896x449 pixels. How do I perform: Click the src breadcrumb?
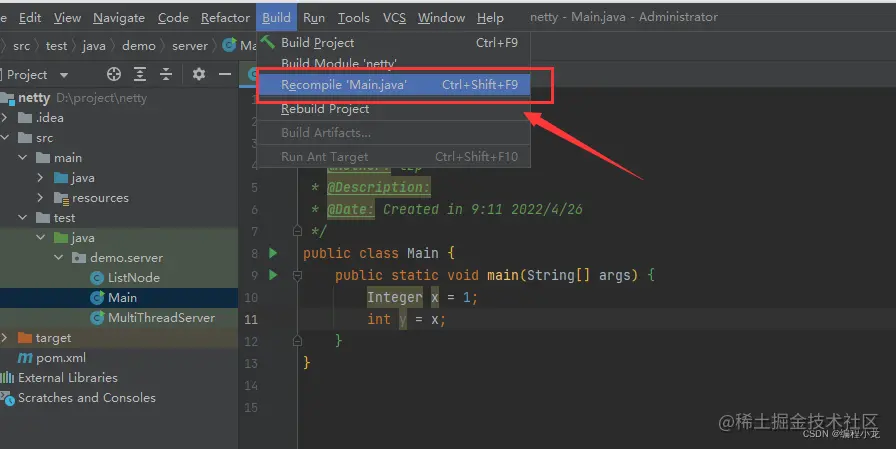[22, 46]
